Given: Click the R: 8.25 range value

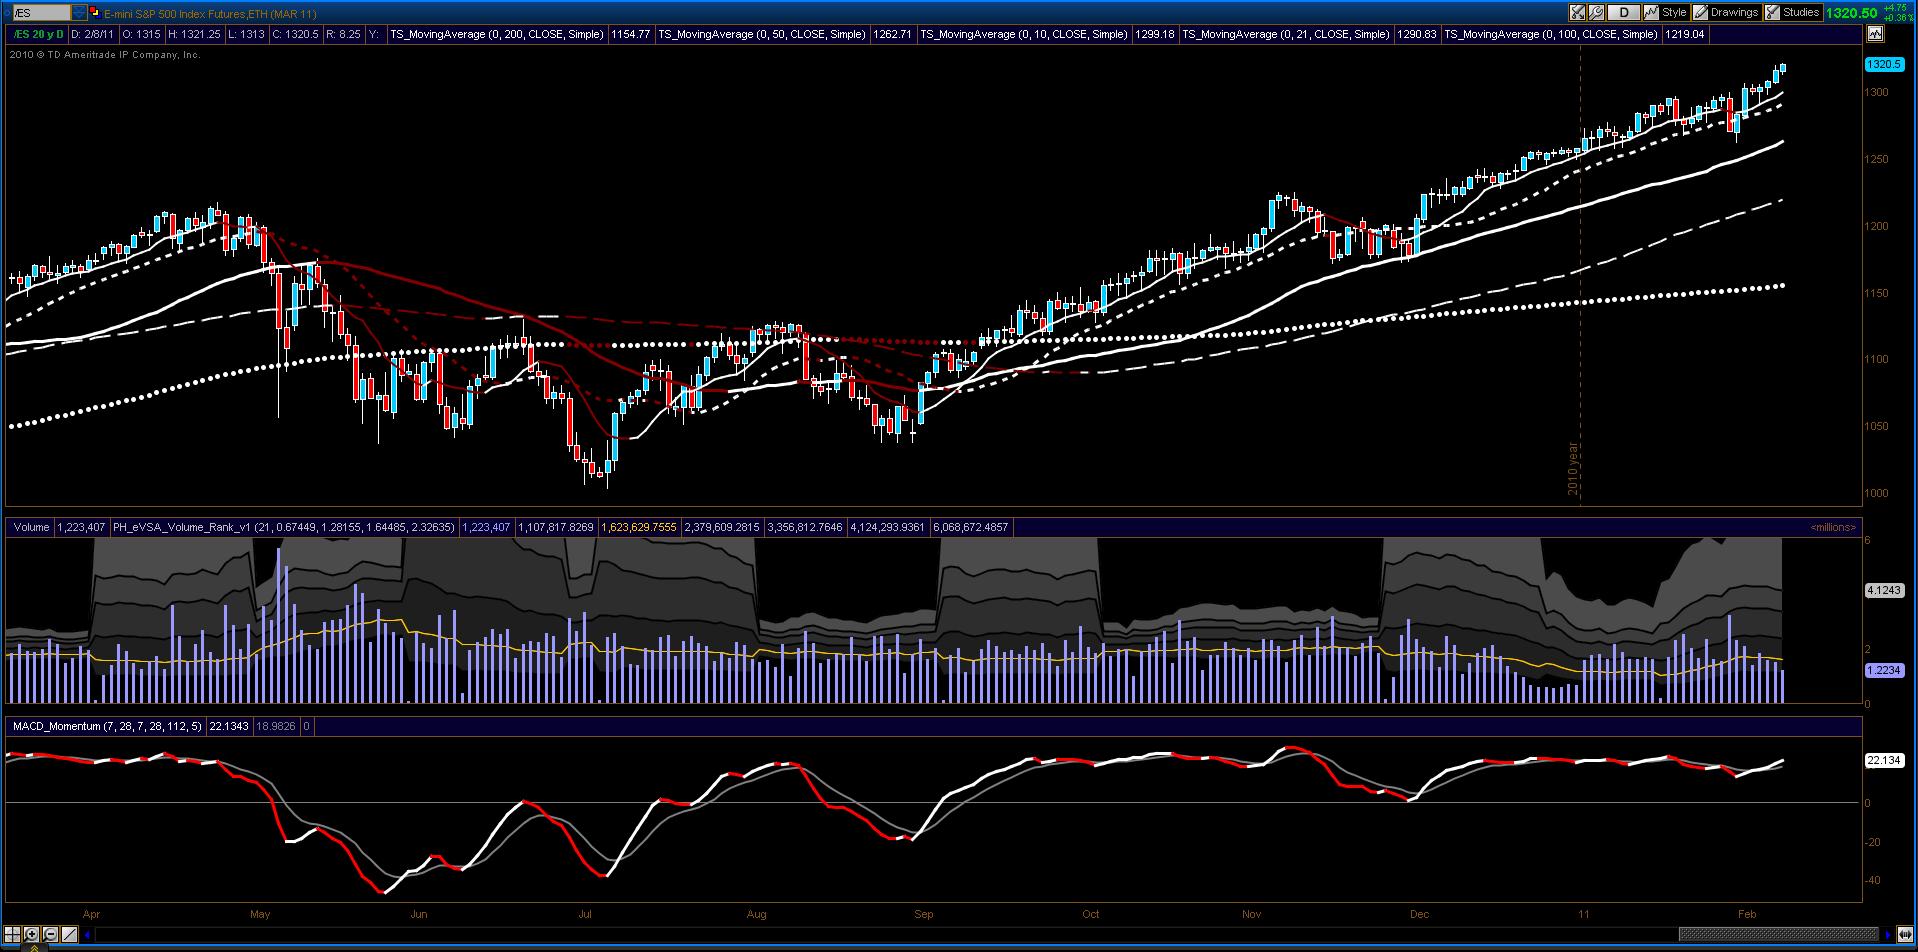Looking at the screenshot, I should (343, 34).
